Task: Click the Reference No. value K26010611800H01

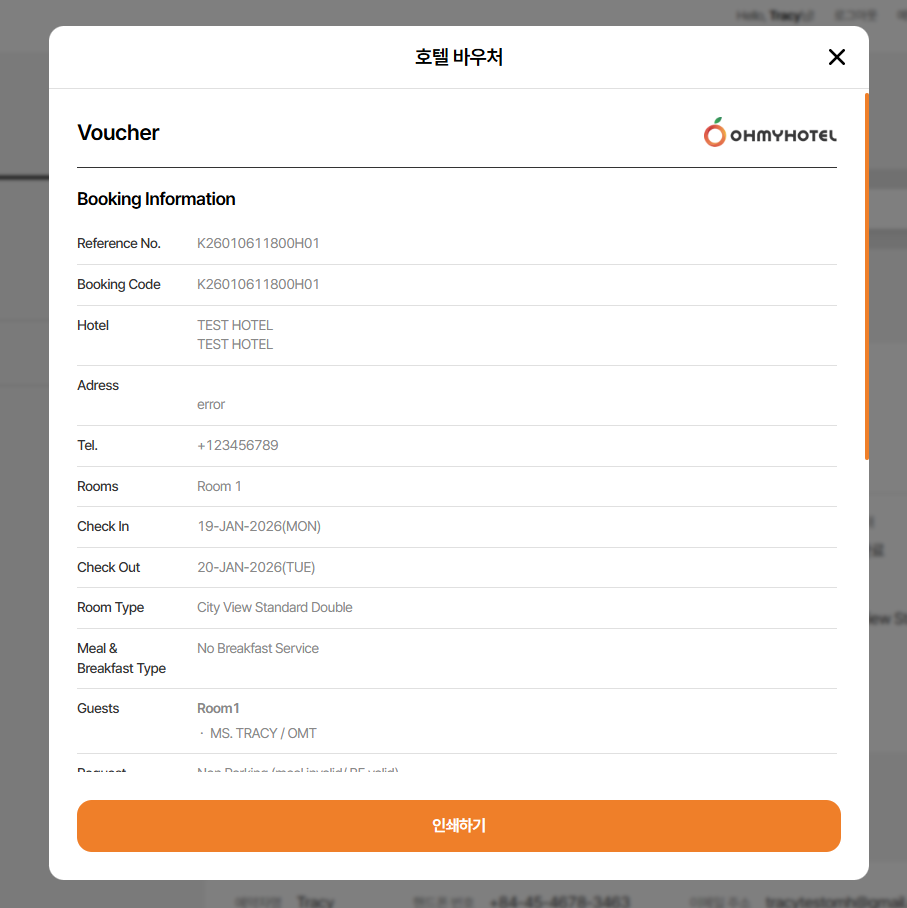Action: pos(258,243)
